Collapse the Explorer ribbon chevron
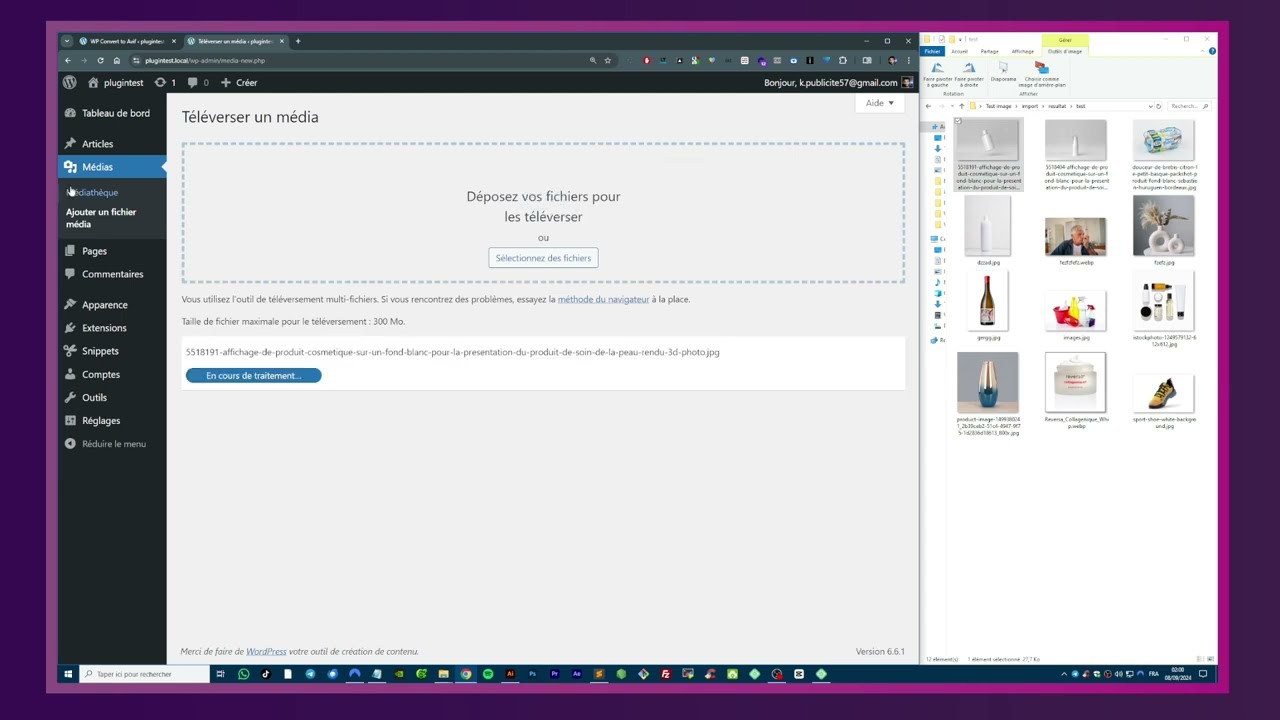 (x=1203, y=51)
